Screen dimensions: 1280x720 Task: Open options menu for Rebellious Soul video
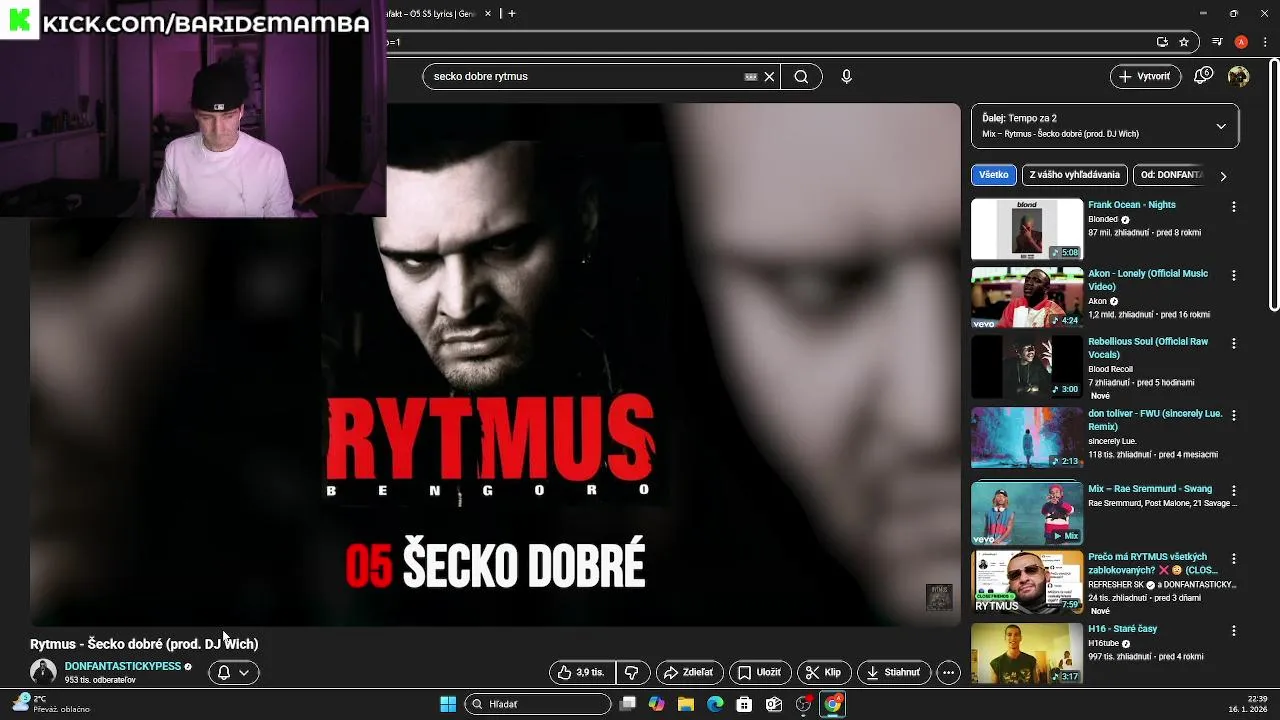point(1233,343)
